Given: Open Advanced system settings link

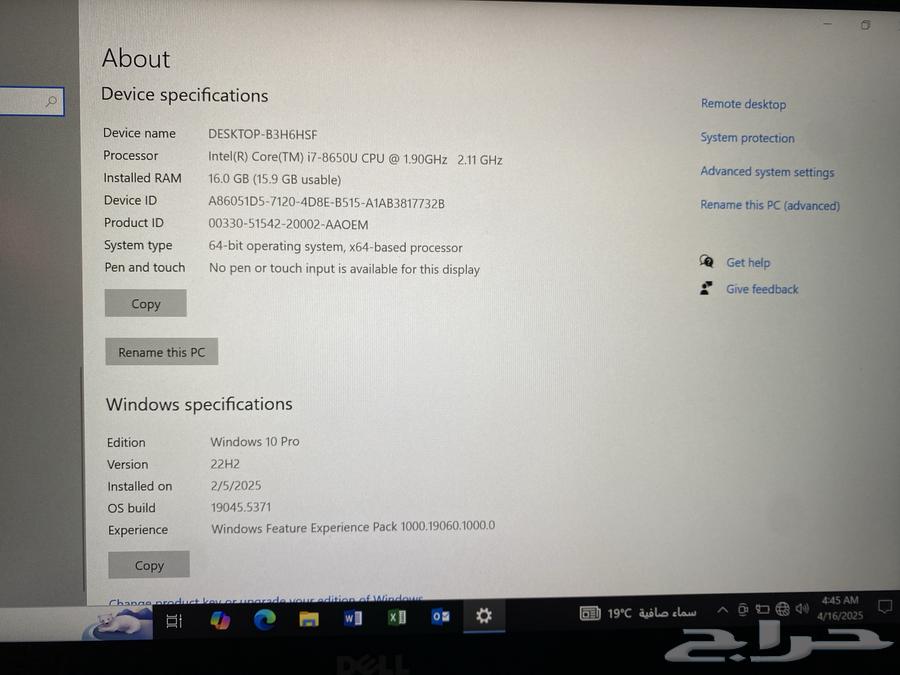Looking at the screenshot, I should pos(767,172).
